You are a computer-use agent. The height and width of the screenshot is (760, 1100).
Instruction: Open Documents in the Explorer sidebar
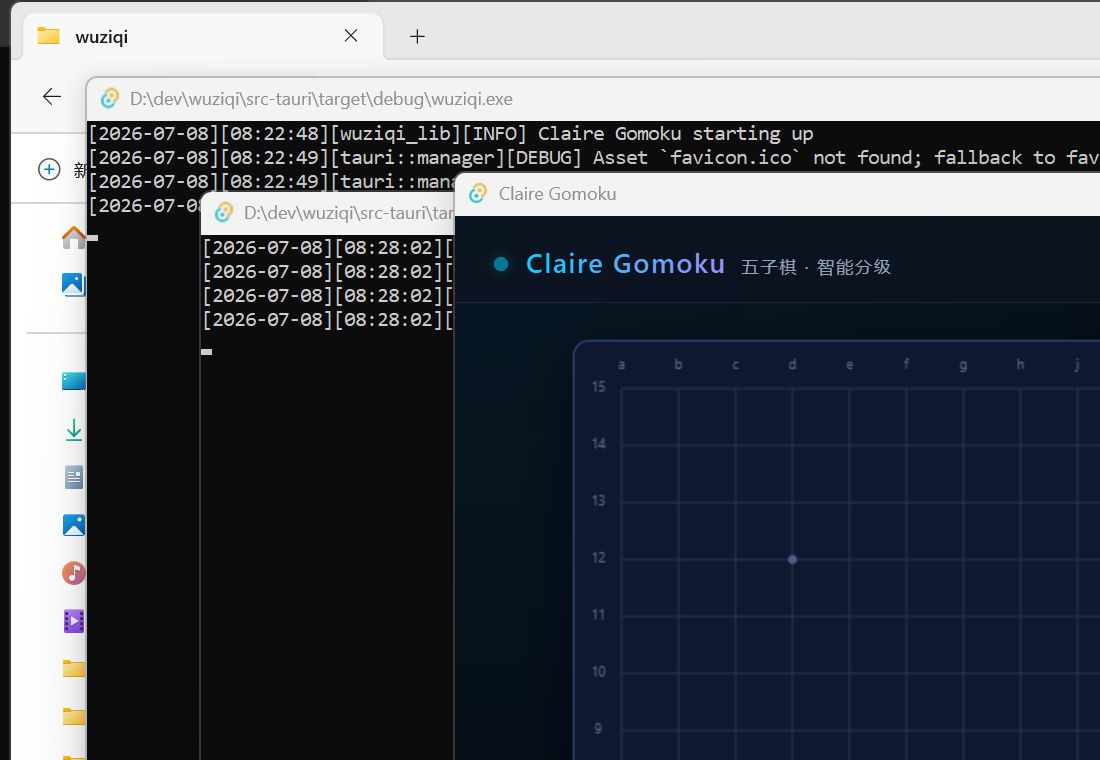tap(74, 477)
